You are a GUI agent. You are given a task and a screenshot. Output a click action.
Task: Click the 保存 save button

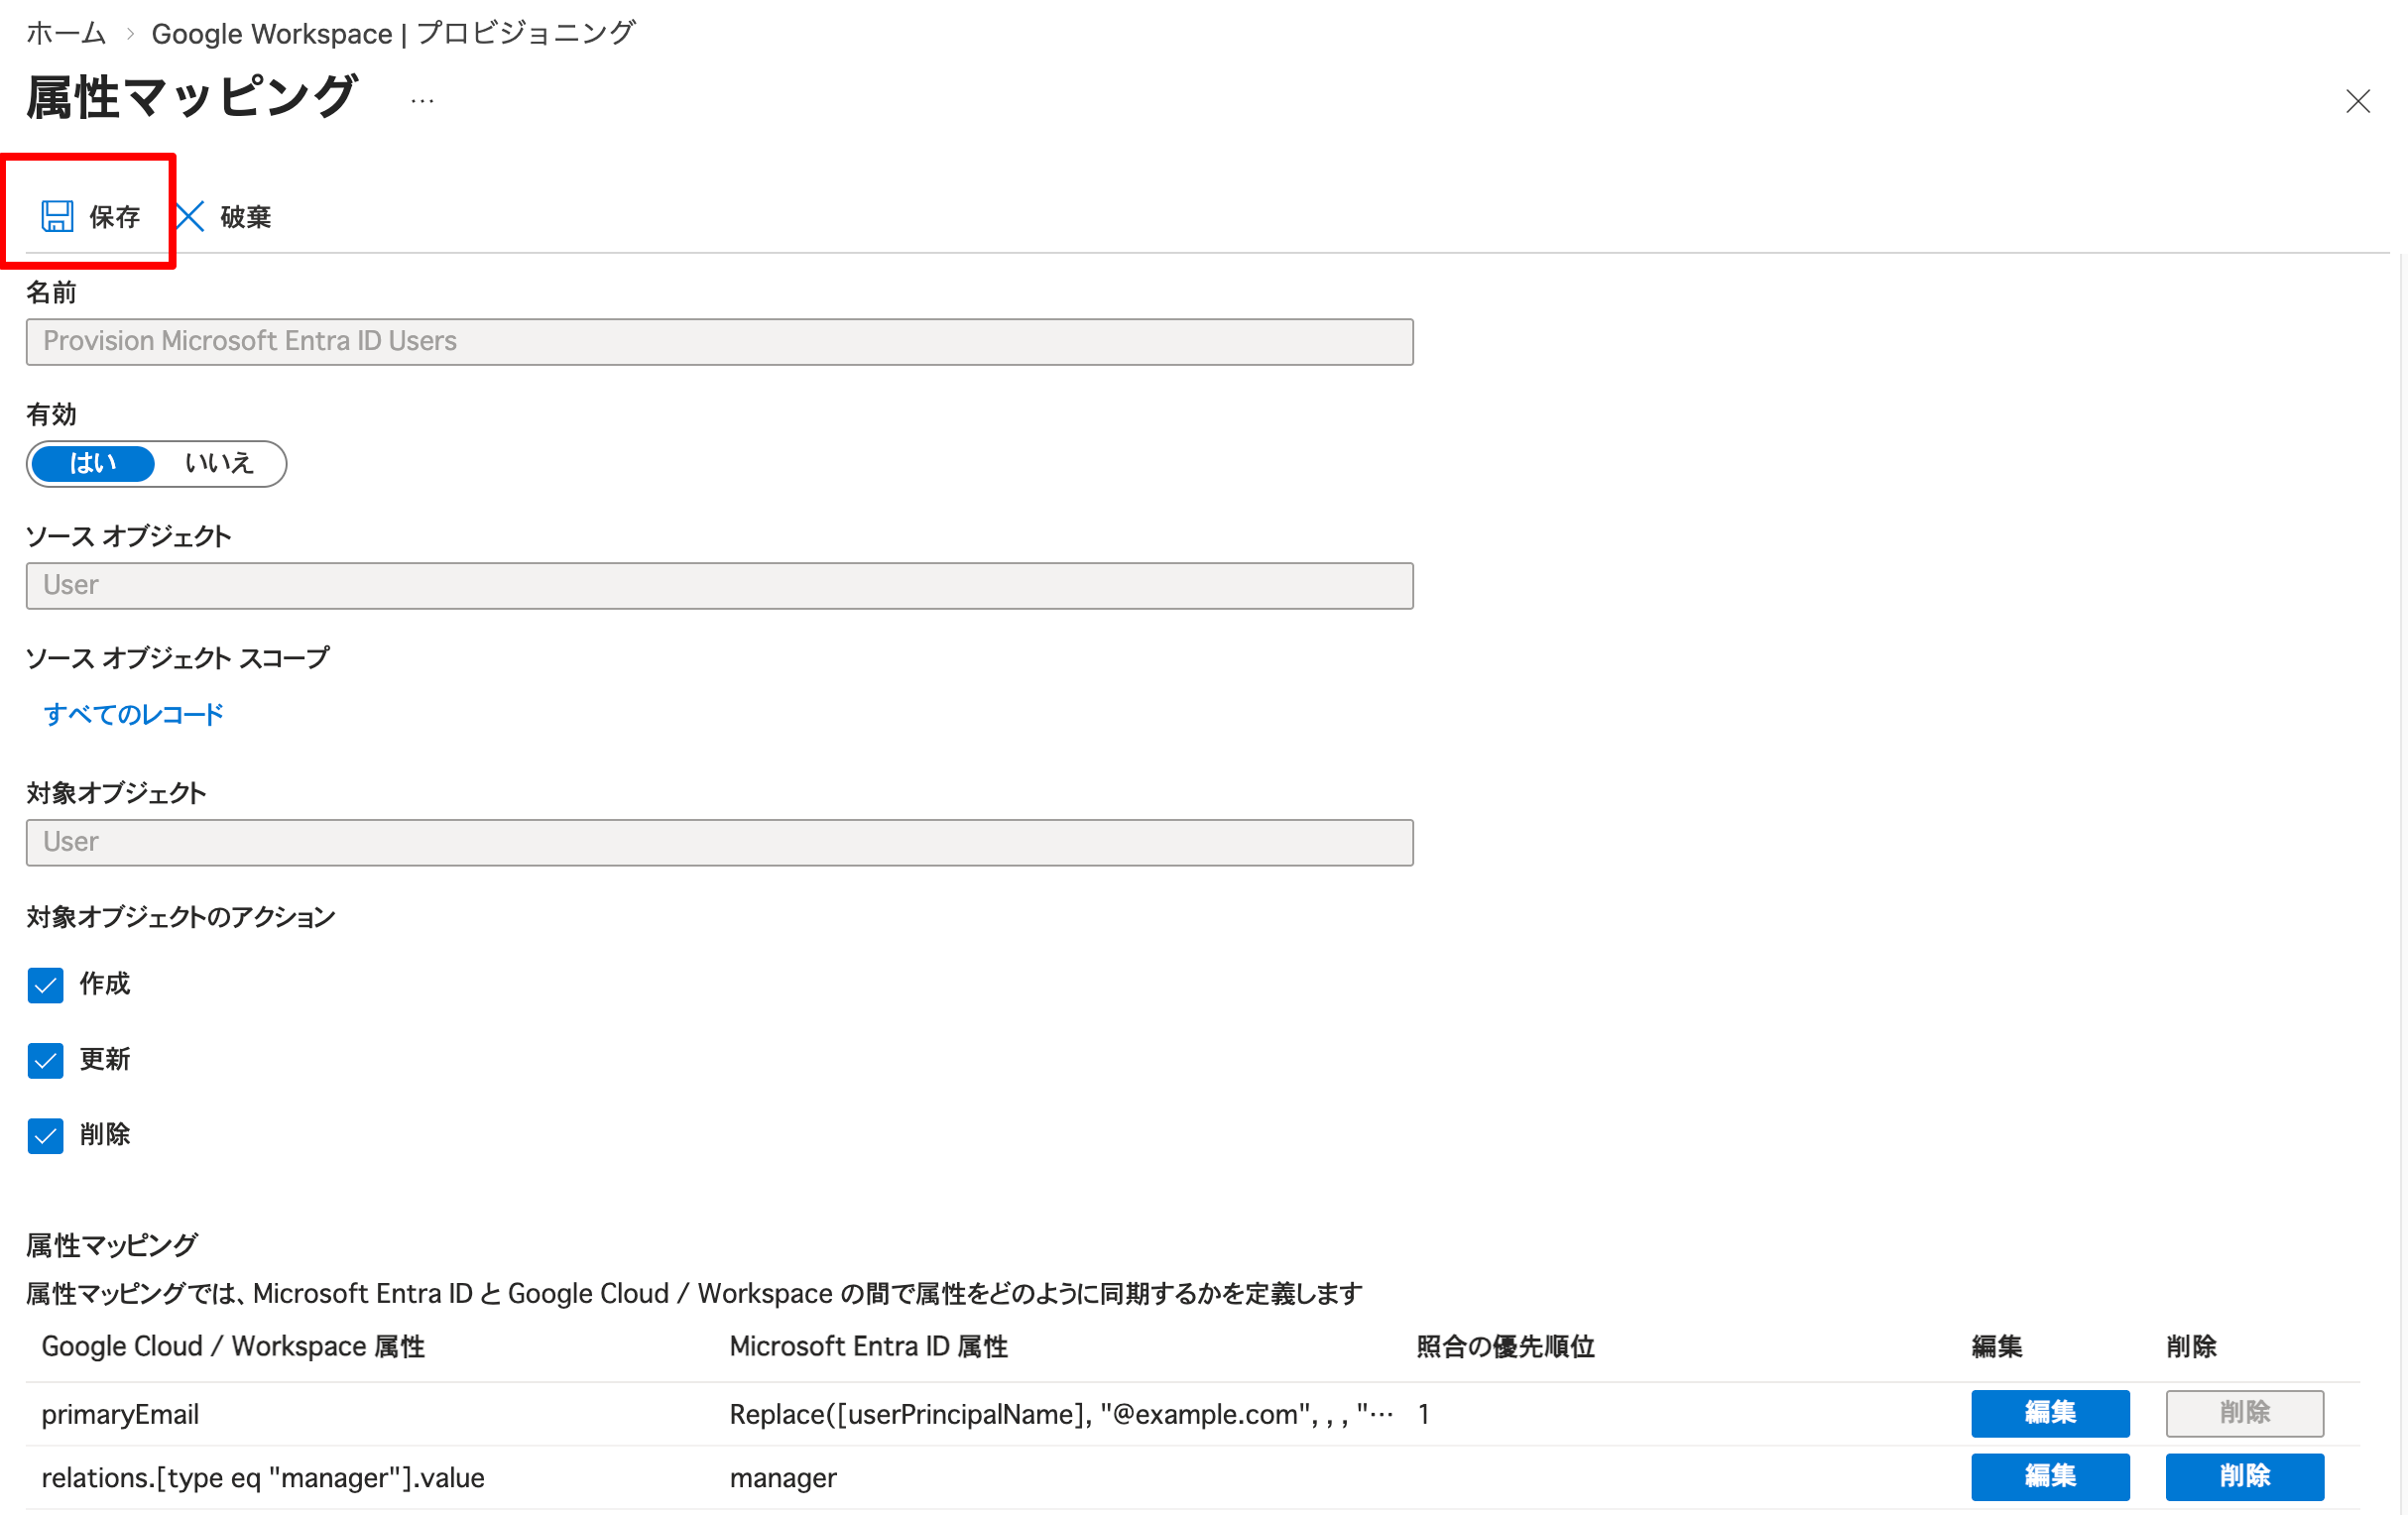coord(112,215)
